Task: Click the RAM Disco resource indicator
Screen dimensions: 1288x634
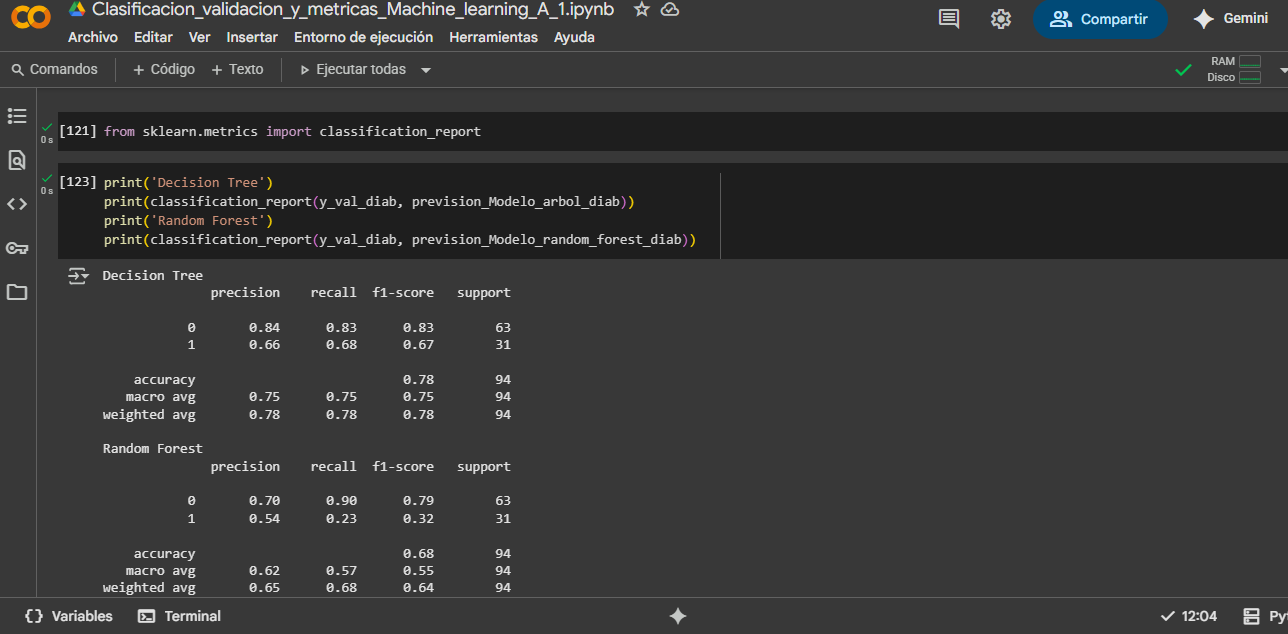Action: point(1234,69)
